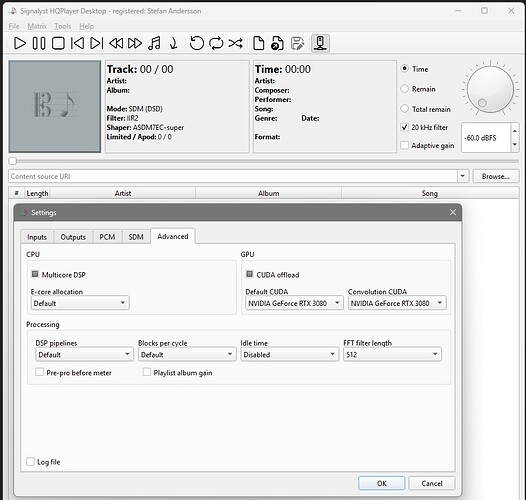Enable Pre-pro before meter
The width and height of the screenshot is (526, 500).
point(40,372)
